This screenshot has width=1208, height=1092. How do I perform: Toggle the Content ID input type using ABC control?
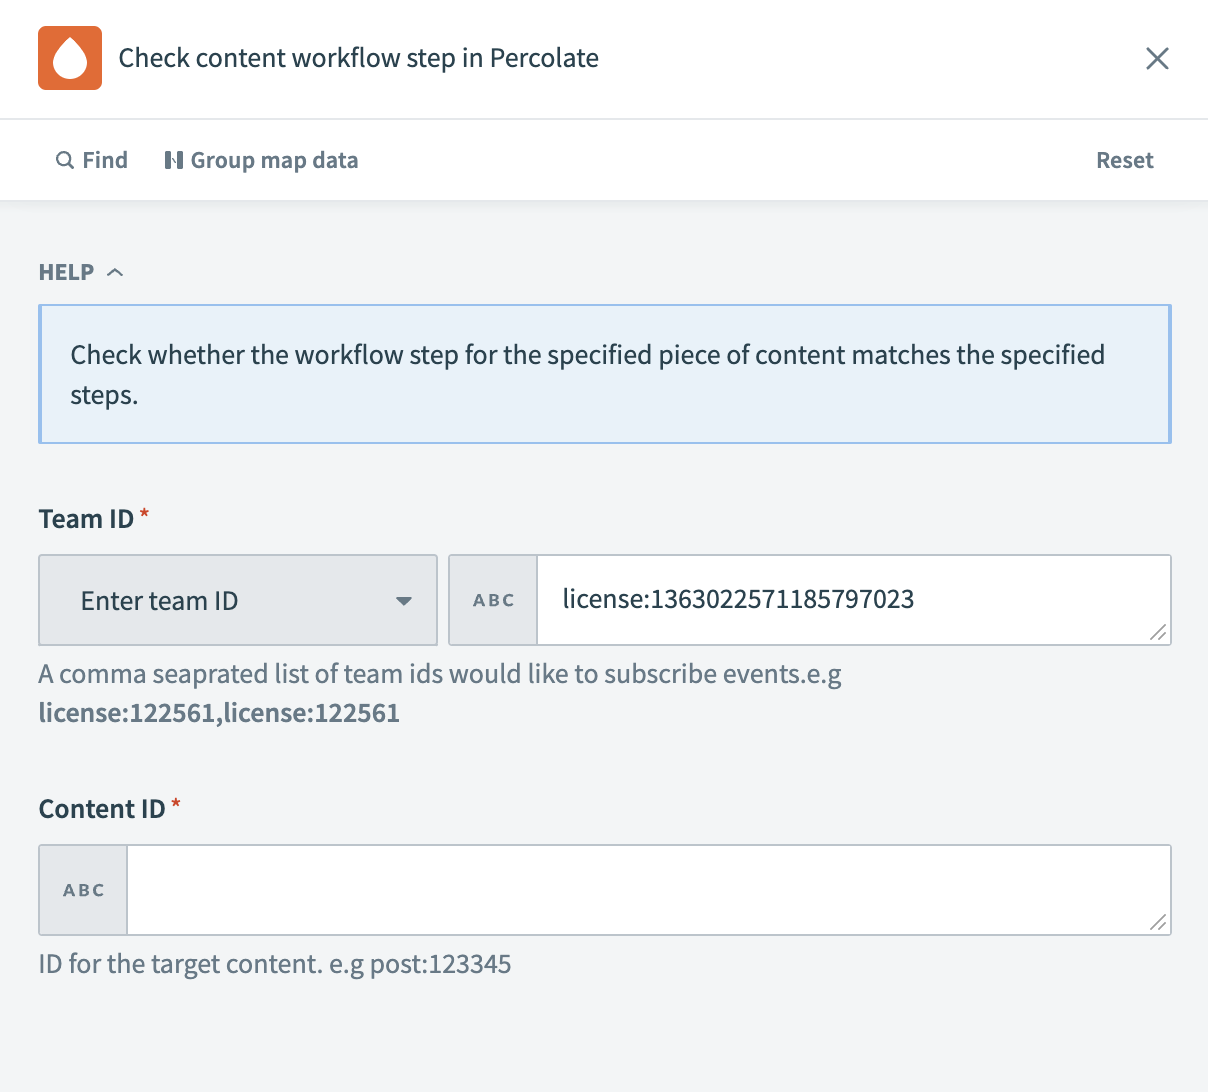[x=83, y=889]
